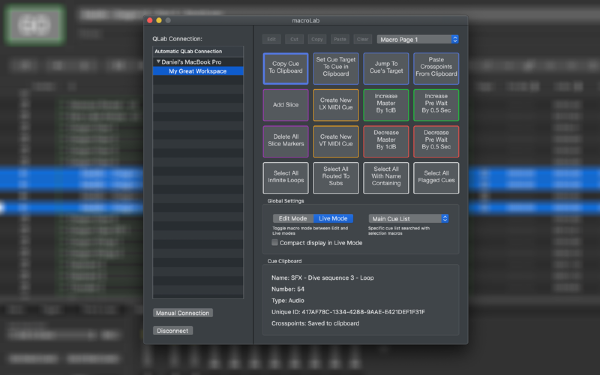Run Delete All Slice Markers macro
The height and width of the screenshot is (375, 600).
pos(285,142)
